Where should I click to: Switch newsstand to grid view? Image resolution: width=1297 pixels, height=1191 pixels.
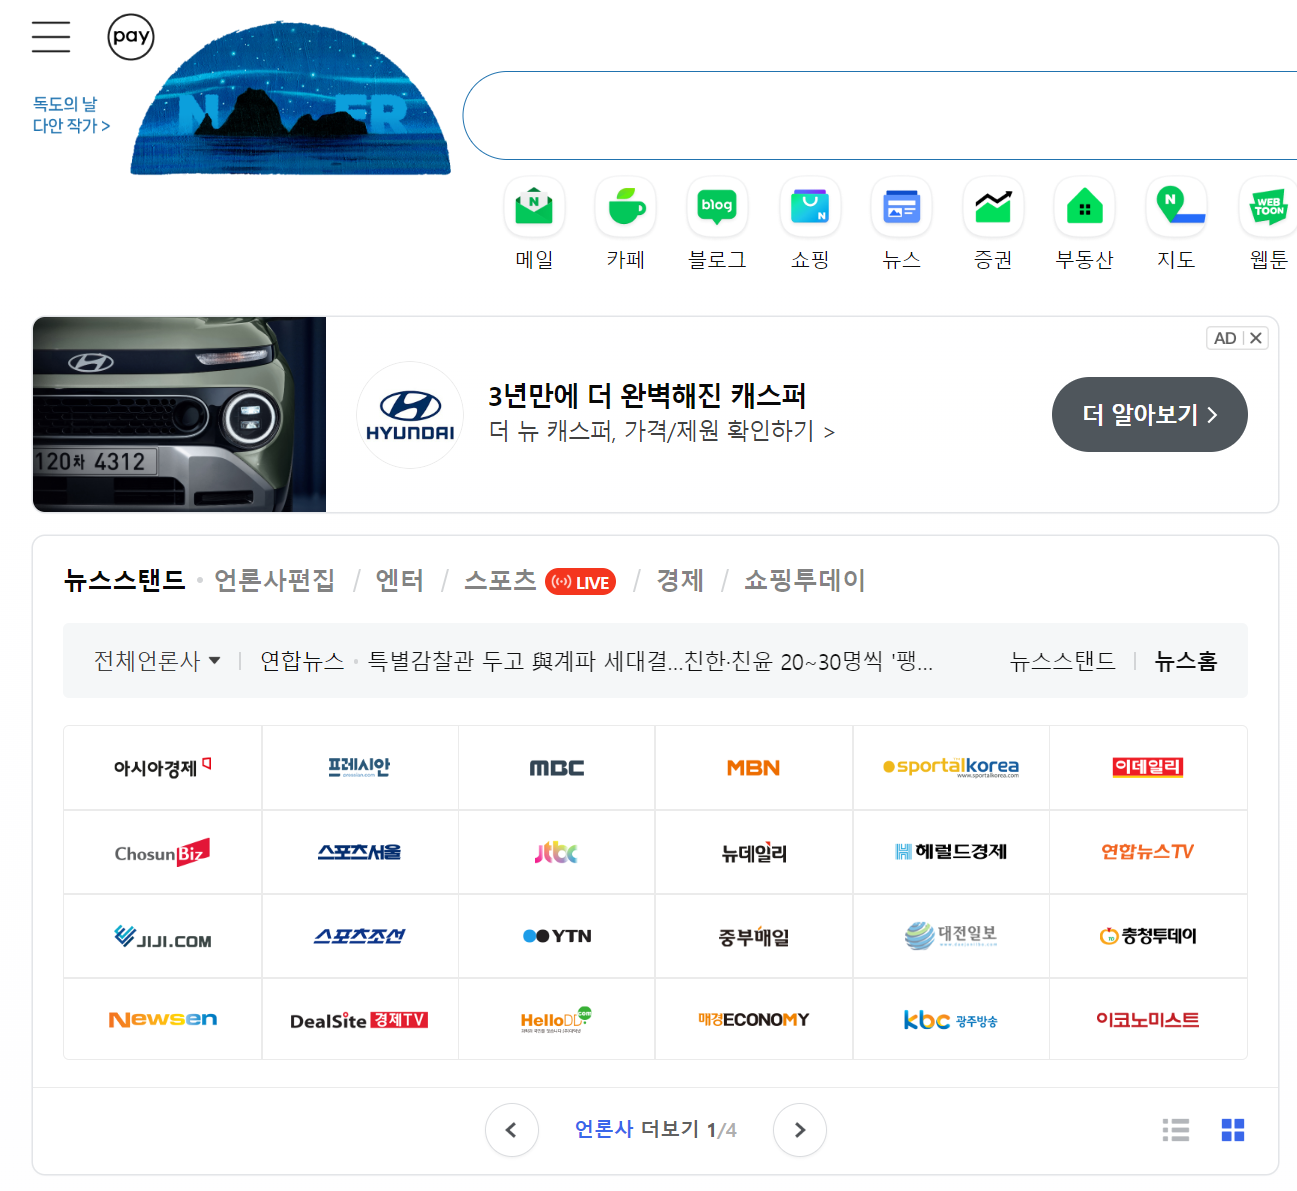pyautogui.click(x=1233, y=1130)
